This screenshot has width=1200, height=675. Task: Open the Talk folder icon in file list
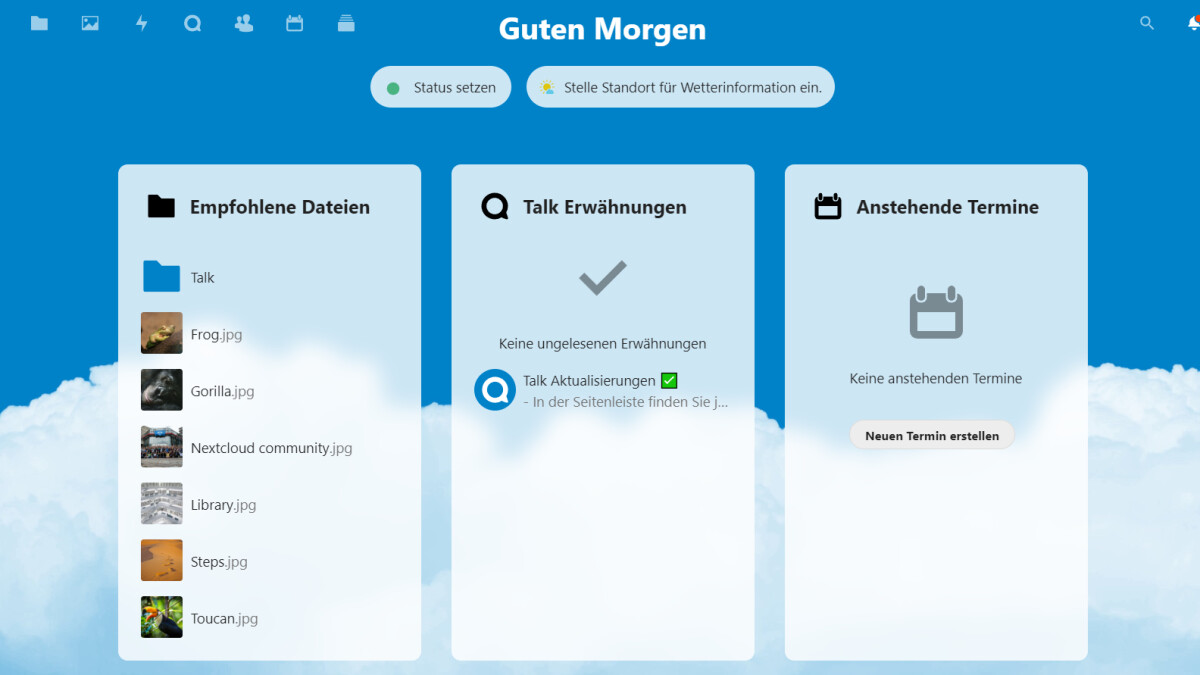click(x=161, y=277)
